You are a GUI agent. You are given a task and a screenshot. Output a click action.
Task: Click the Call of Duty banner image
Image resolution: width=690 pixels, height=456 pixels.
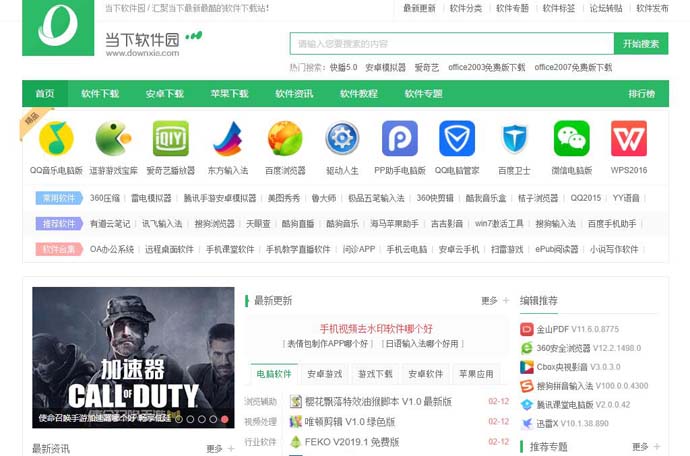[x=133, y=357]
